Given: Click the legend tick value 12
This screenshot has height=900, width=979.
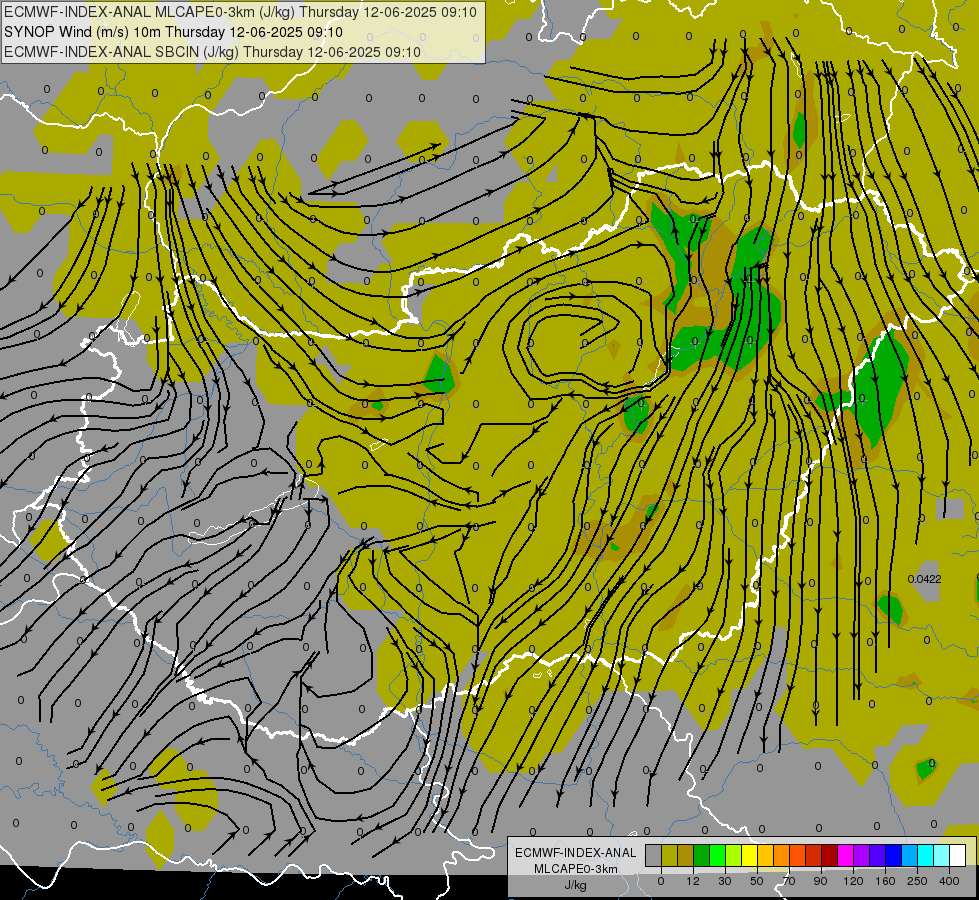Looking at the screenshot, I should click(x=693, y=881).
